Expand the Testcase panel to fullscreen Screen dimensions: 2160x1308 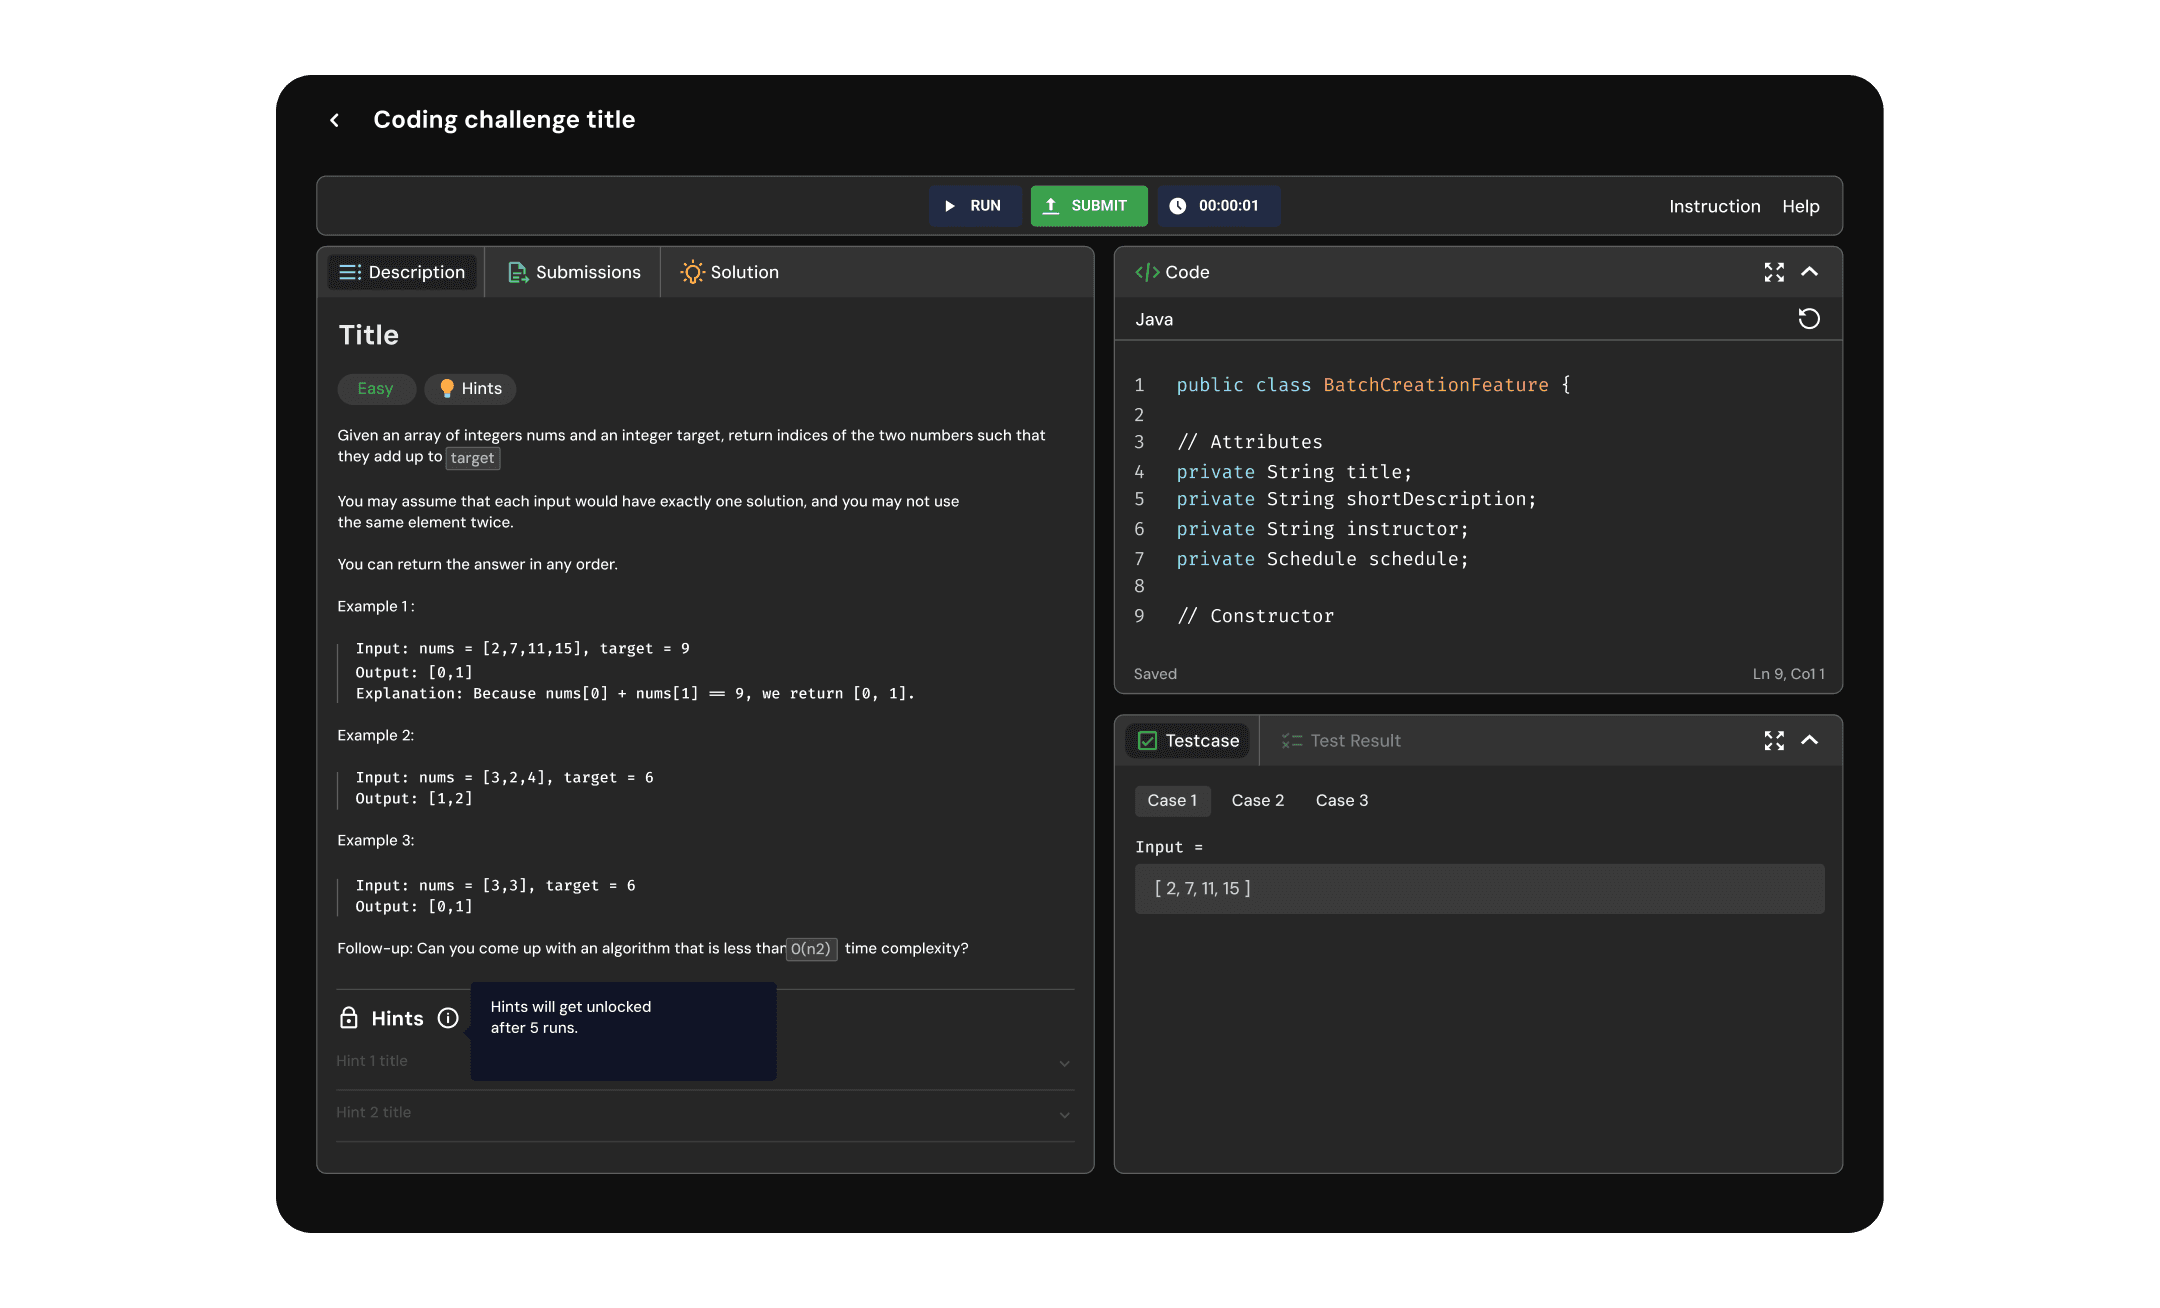click(x=1774, y=740)
